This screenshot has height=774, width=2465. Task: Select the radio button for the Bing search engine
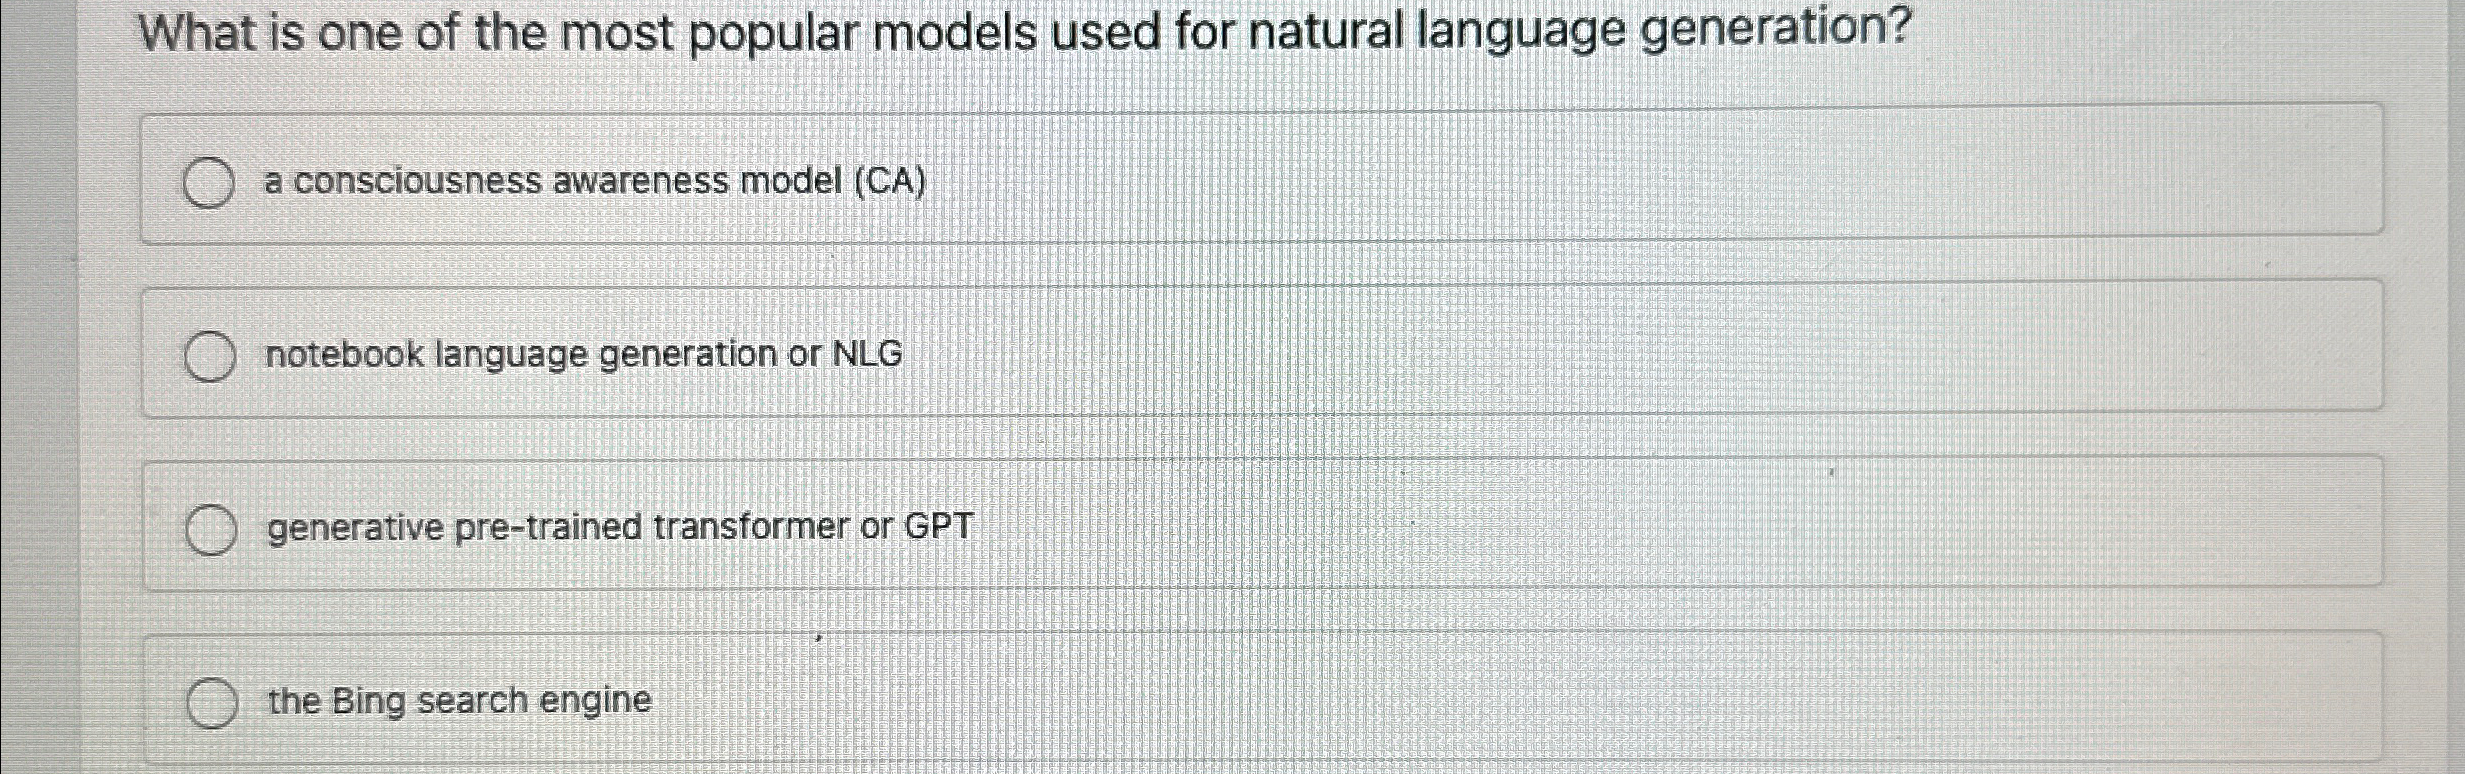(x=213, y=701)
